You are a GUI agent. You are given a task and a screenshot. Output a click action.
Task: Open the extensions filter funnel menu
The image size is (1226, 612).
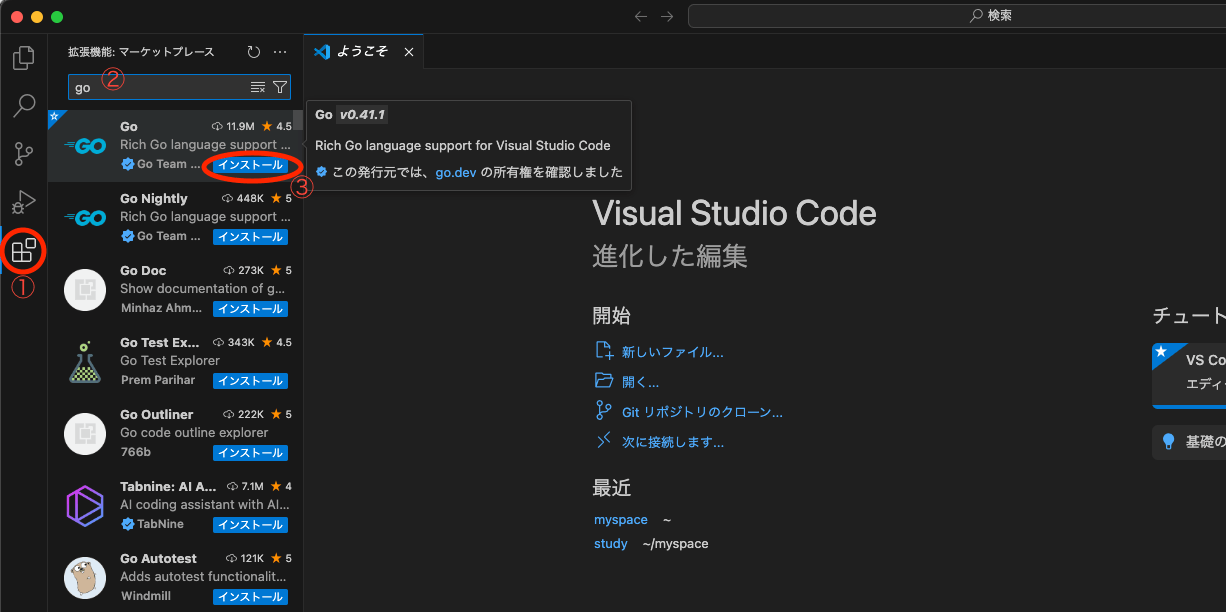(280, 87)
